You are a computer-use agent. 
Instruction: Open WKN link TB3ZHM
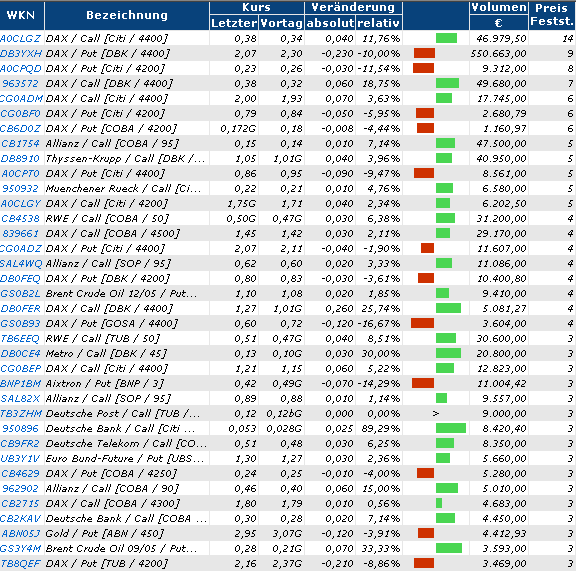pos(21,413)
